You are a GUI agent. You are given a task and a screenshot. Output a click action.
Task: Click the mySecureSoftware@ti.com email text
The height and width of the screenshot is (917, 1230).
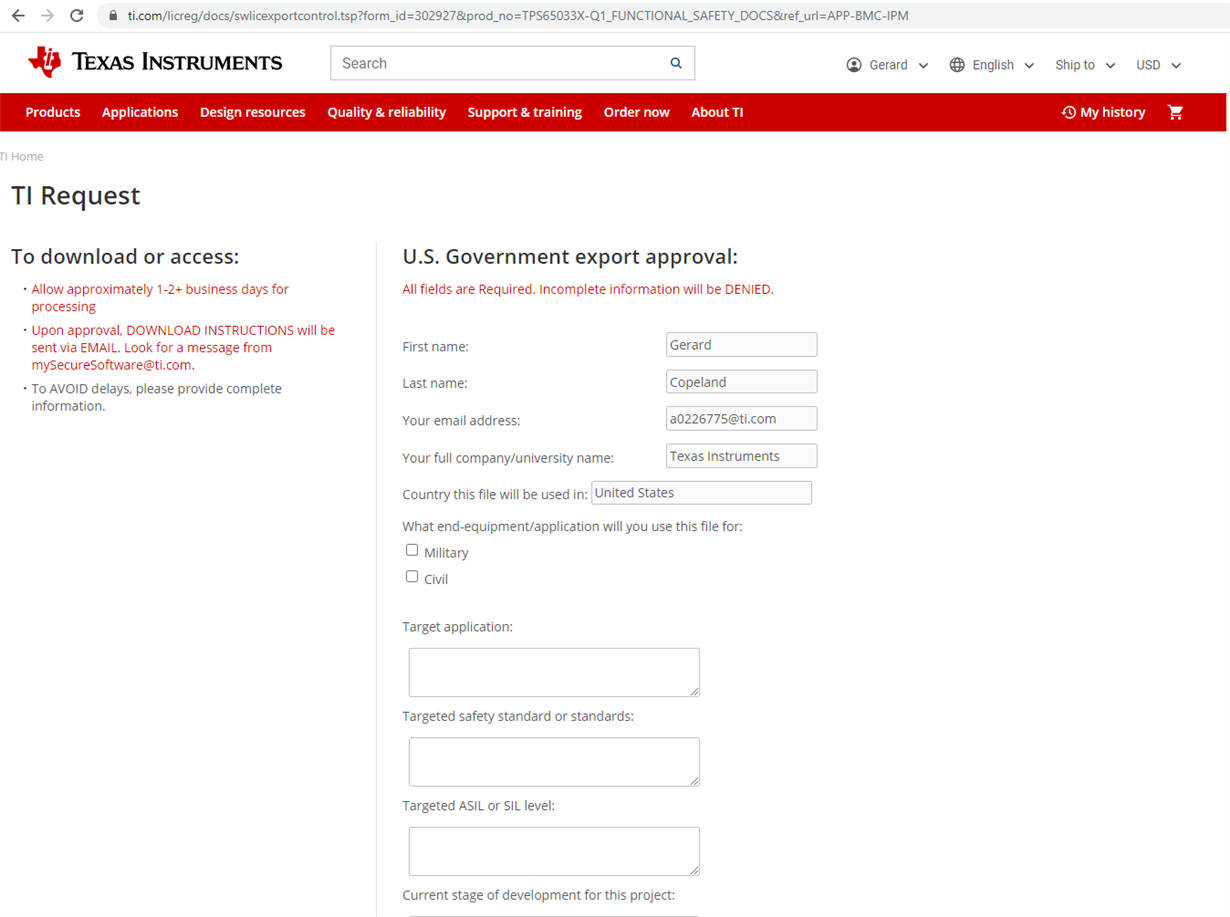(112, 365)
